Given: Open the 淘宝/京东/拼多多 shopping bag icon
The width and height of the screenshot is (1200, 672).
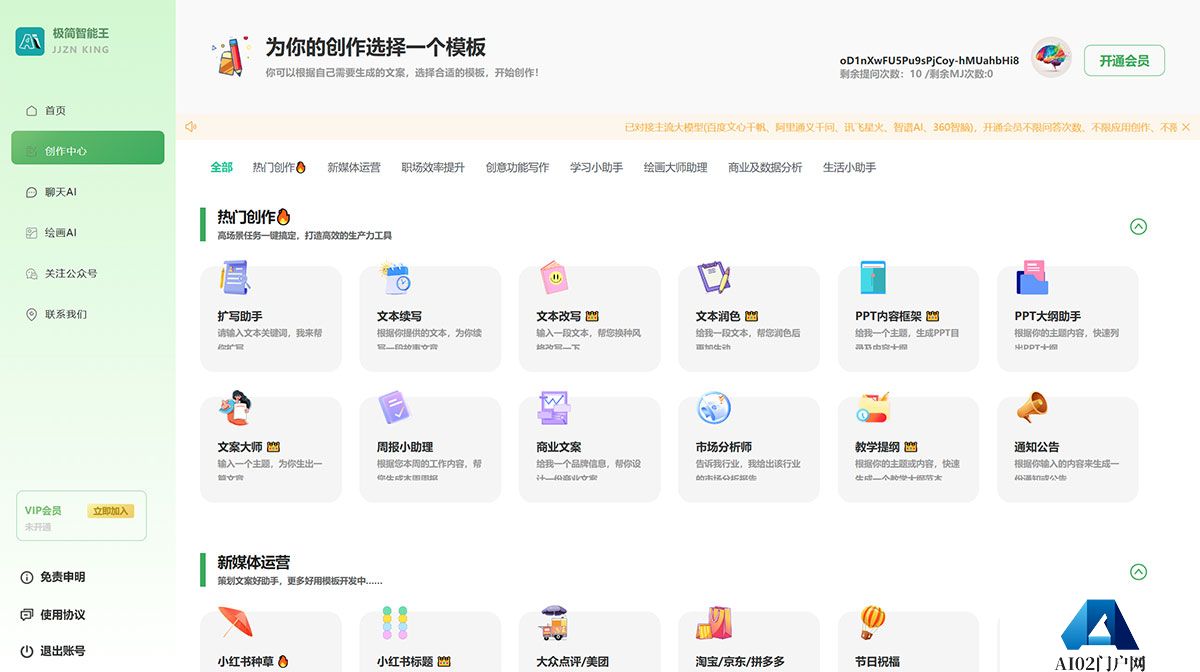Looking at the screenshot, I should [x=713, y=622].
